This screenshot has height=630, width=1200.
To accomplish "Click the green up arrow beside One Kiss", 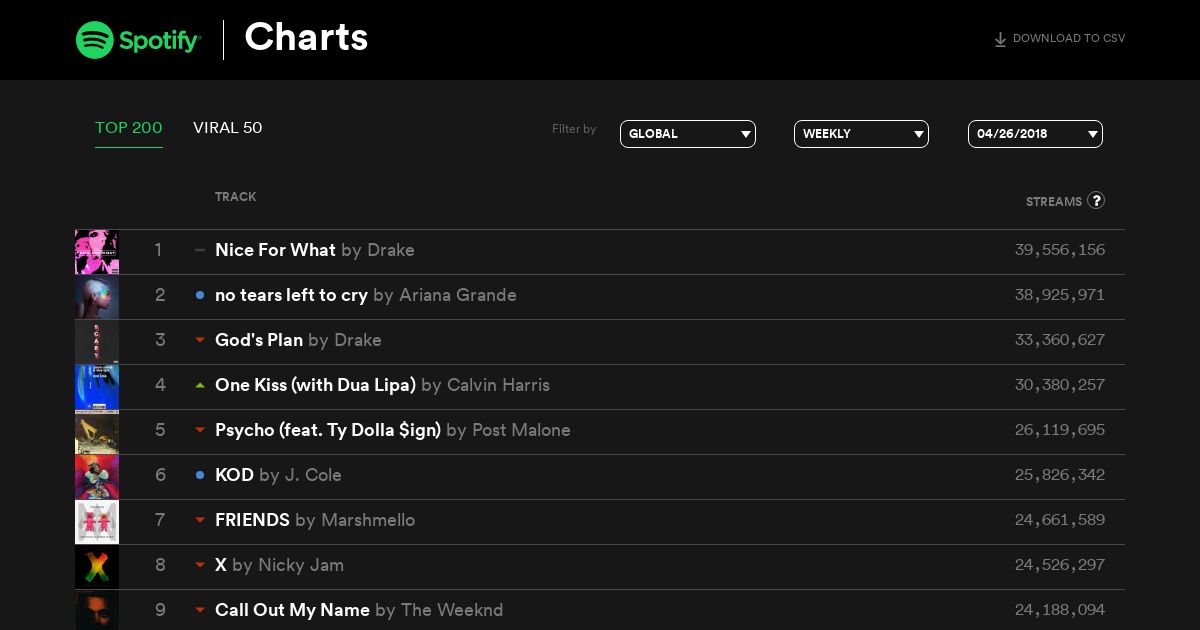I will pos(200,385).
